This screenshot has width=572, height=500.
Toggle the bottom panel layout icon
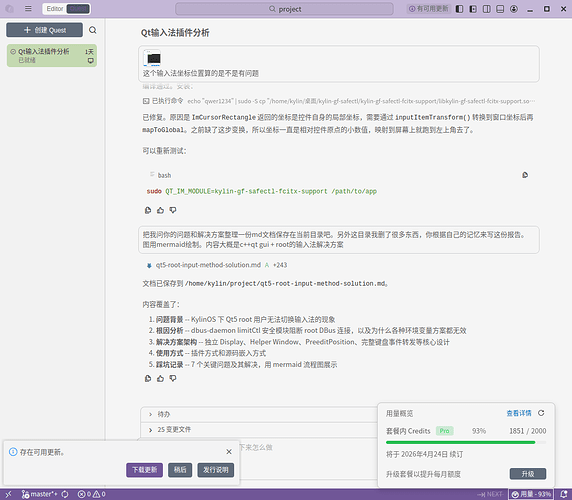point(500,9)
